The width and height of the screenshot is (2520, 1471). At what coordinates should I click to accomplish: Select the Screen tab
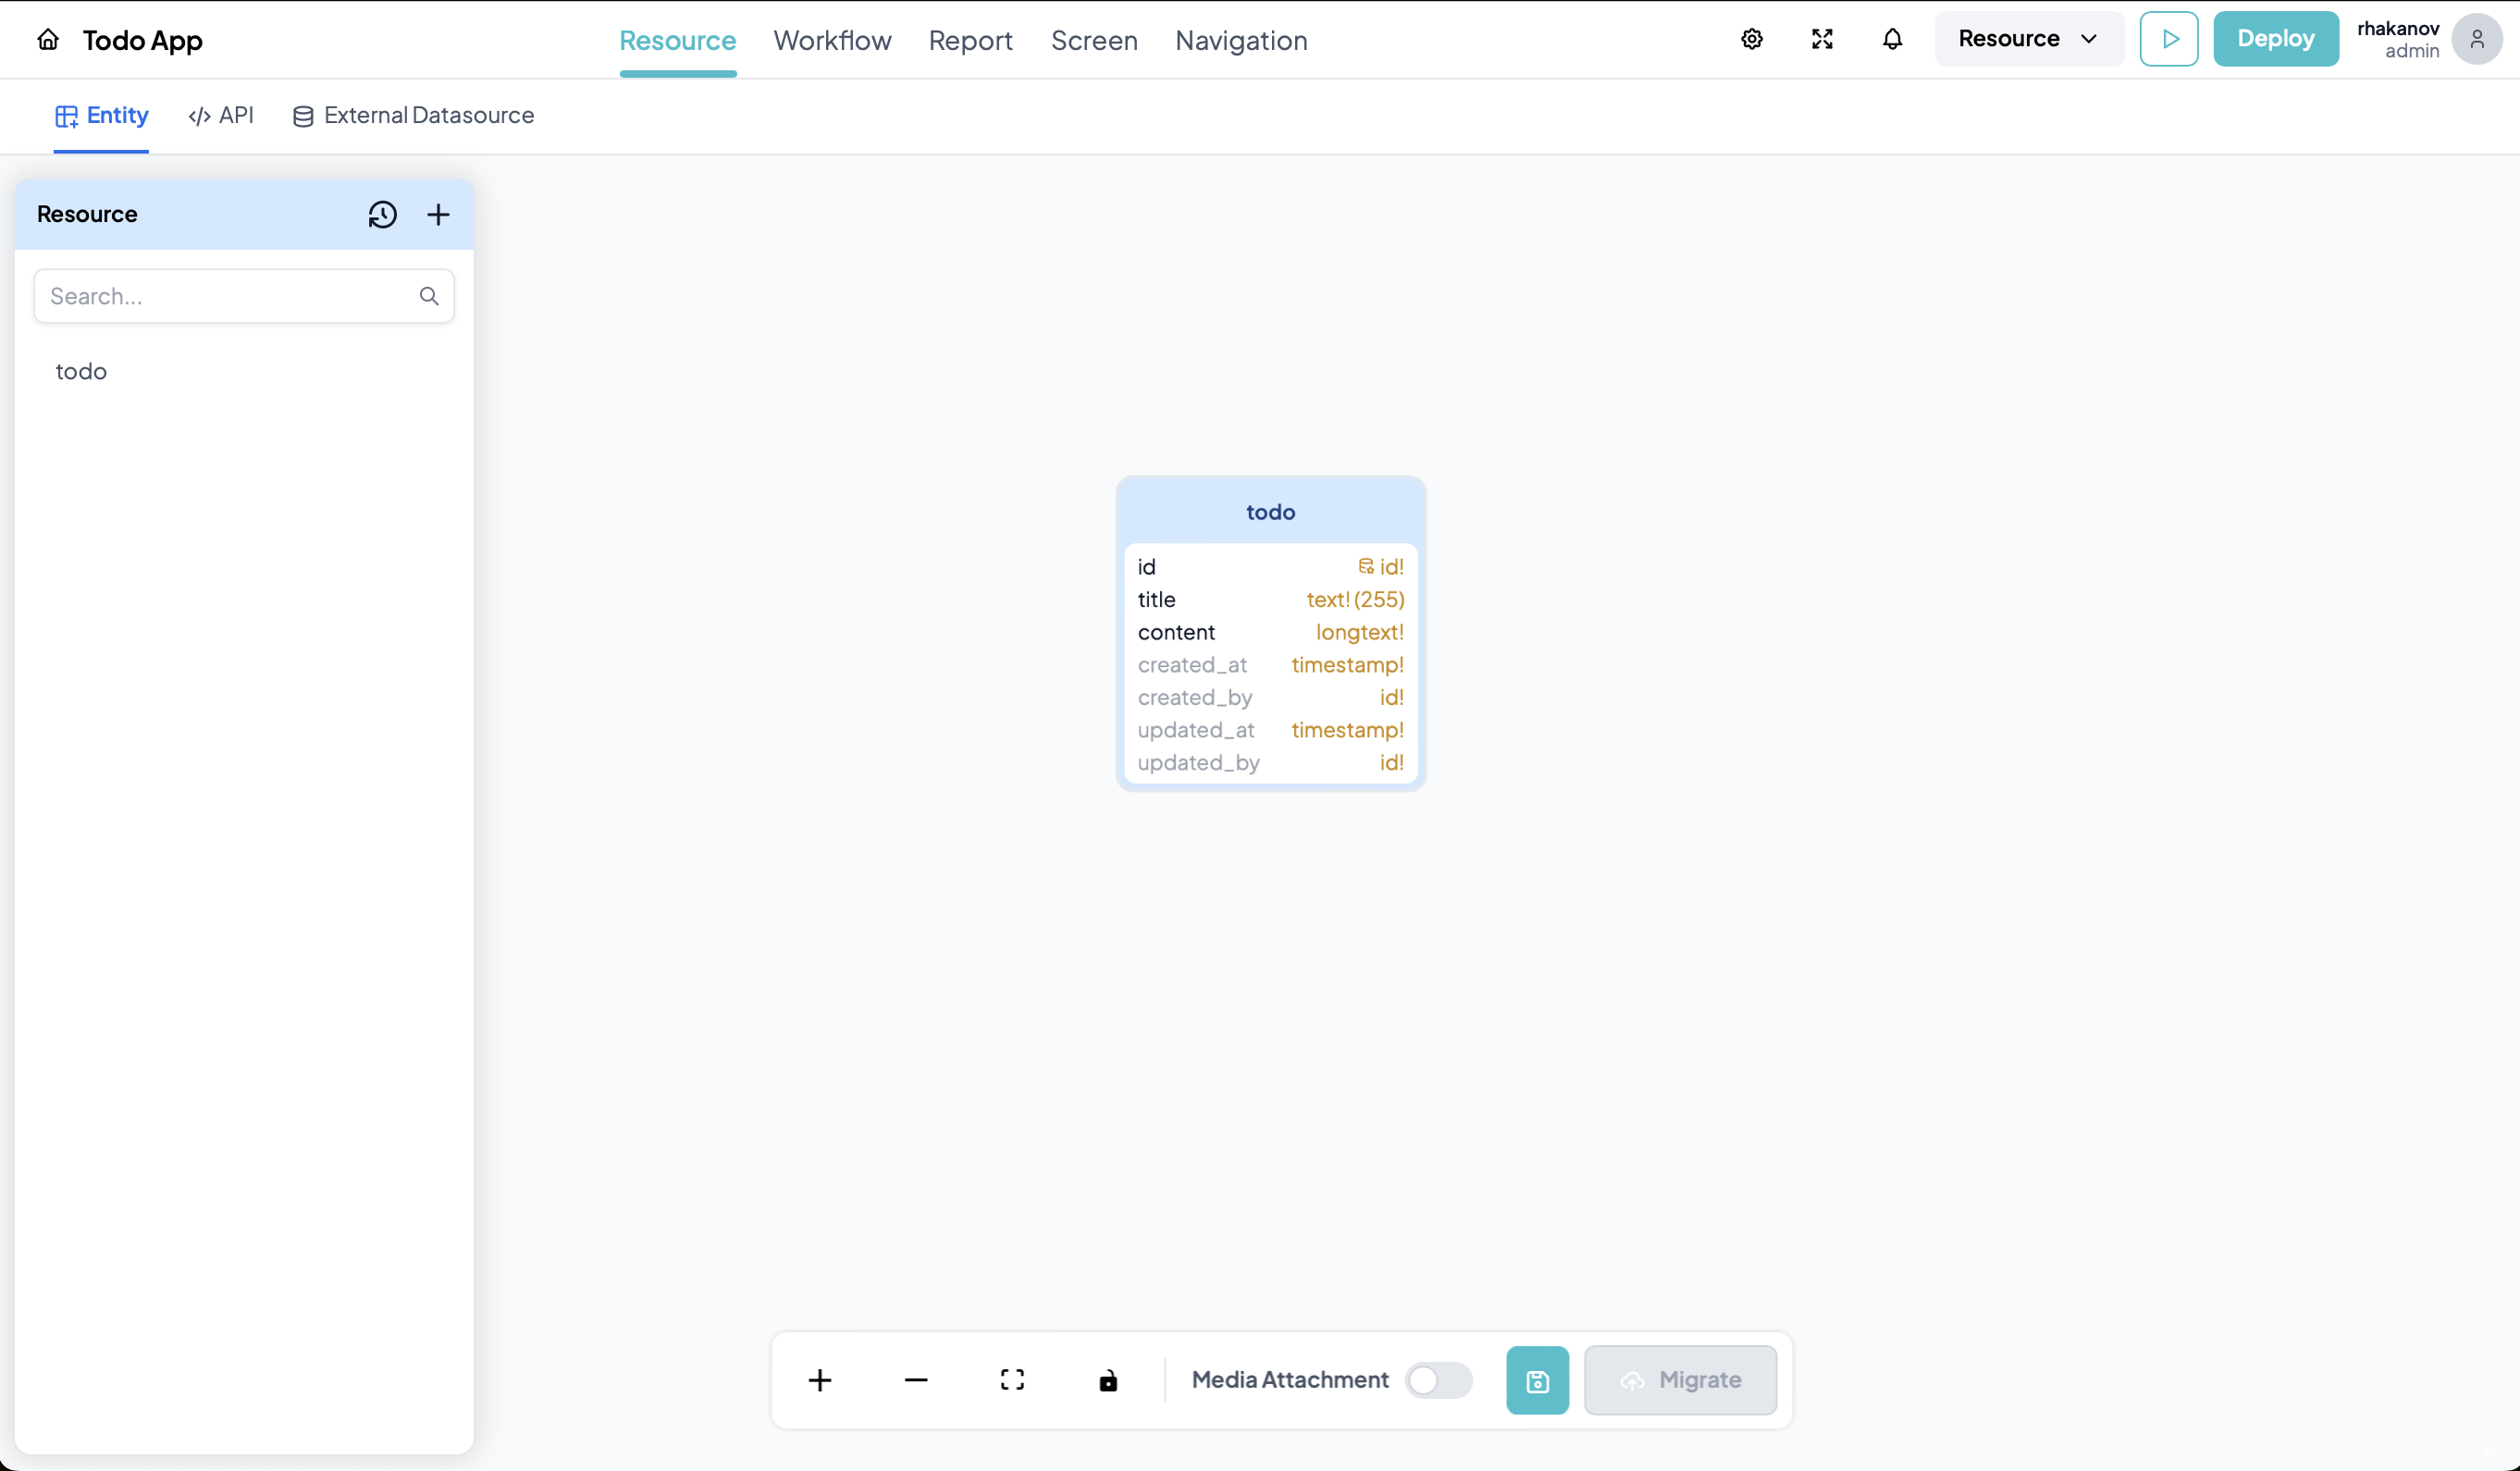pyautogui.click(x=1094, y=41)
